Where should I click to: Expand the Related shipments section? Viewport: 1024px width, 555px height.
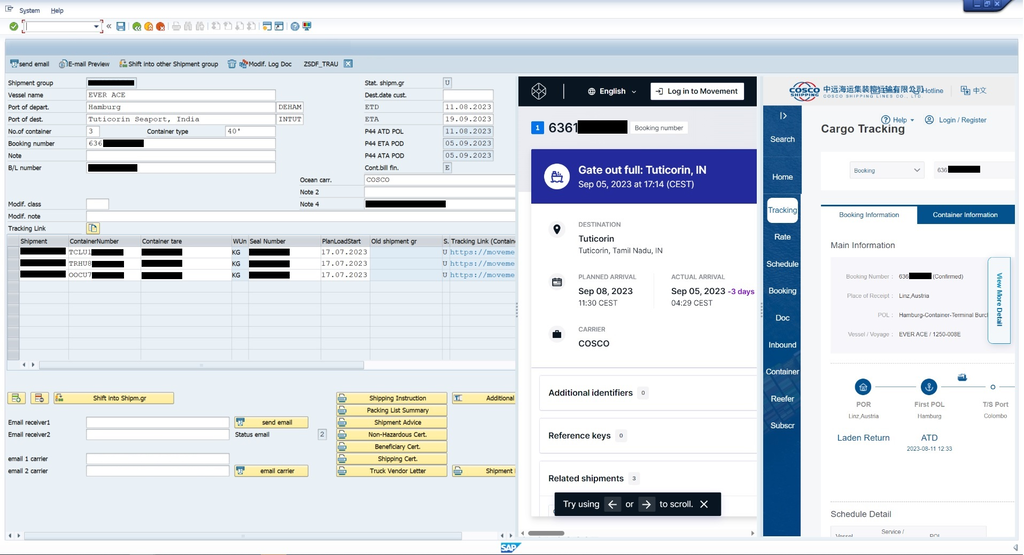point(648,478)
